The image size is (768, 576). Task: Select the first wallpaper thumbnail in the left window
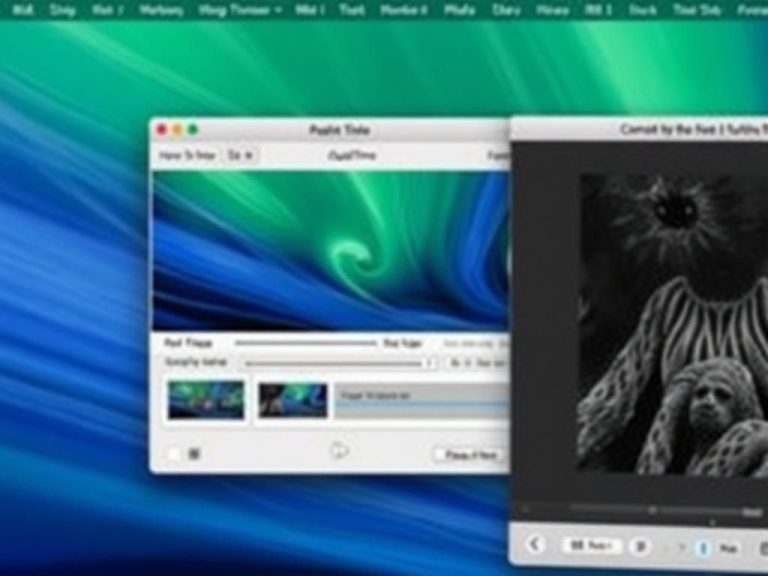(206, 400)
